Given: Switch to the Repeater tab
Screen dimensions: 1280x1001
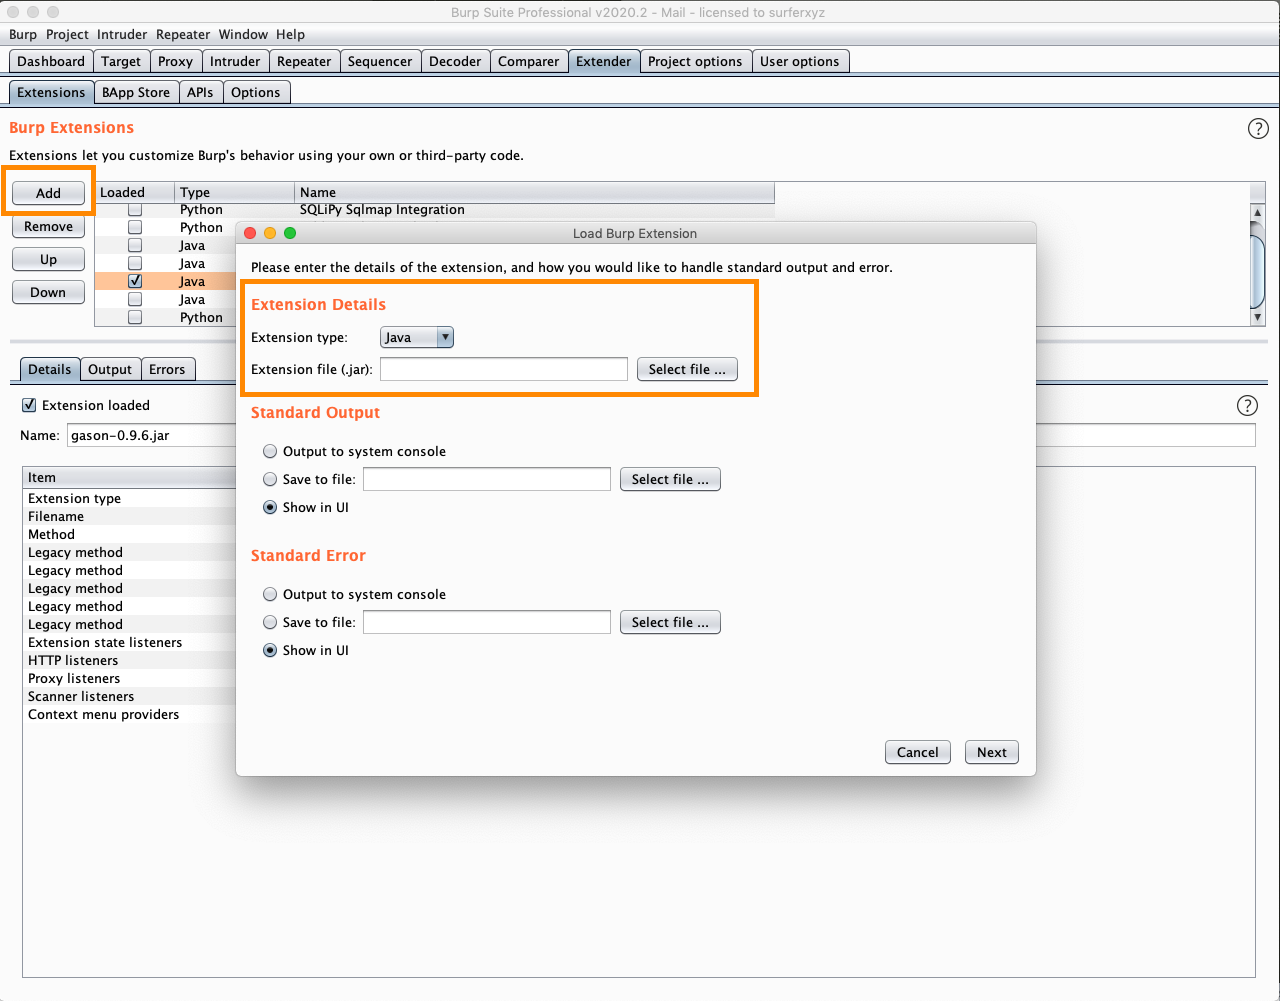Looking at the screenshot, I should 304,61.
